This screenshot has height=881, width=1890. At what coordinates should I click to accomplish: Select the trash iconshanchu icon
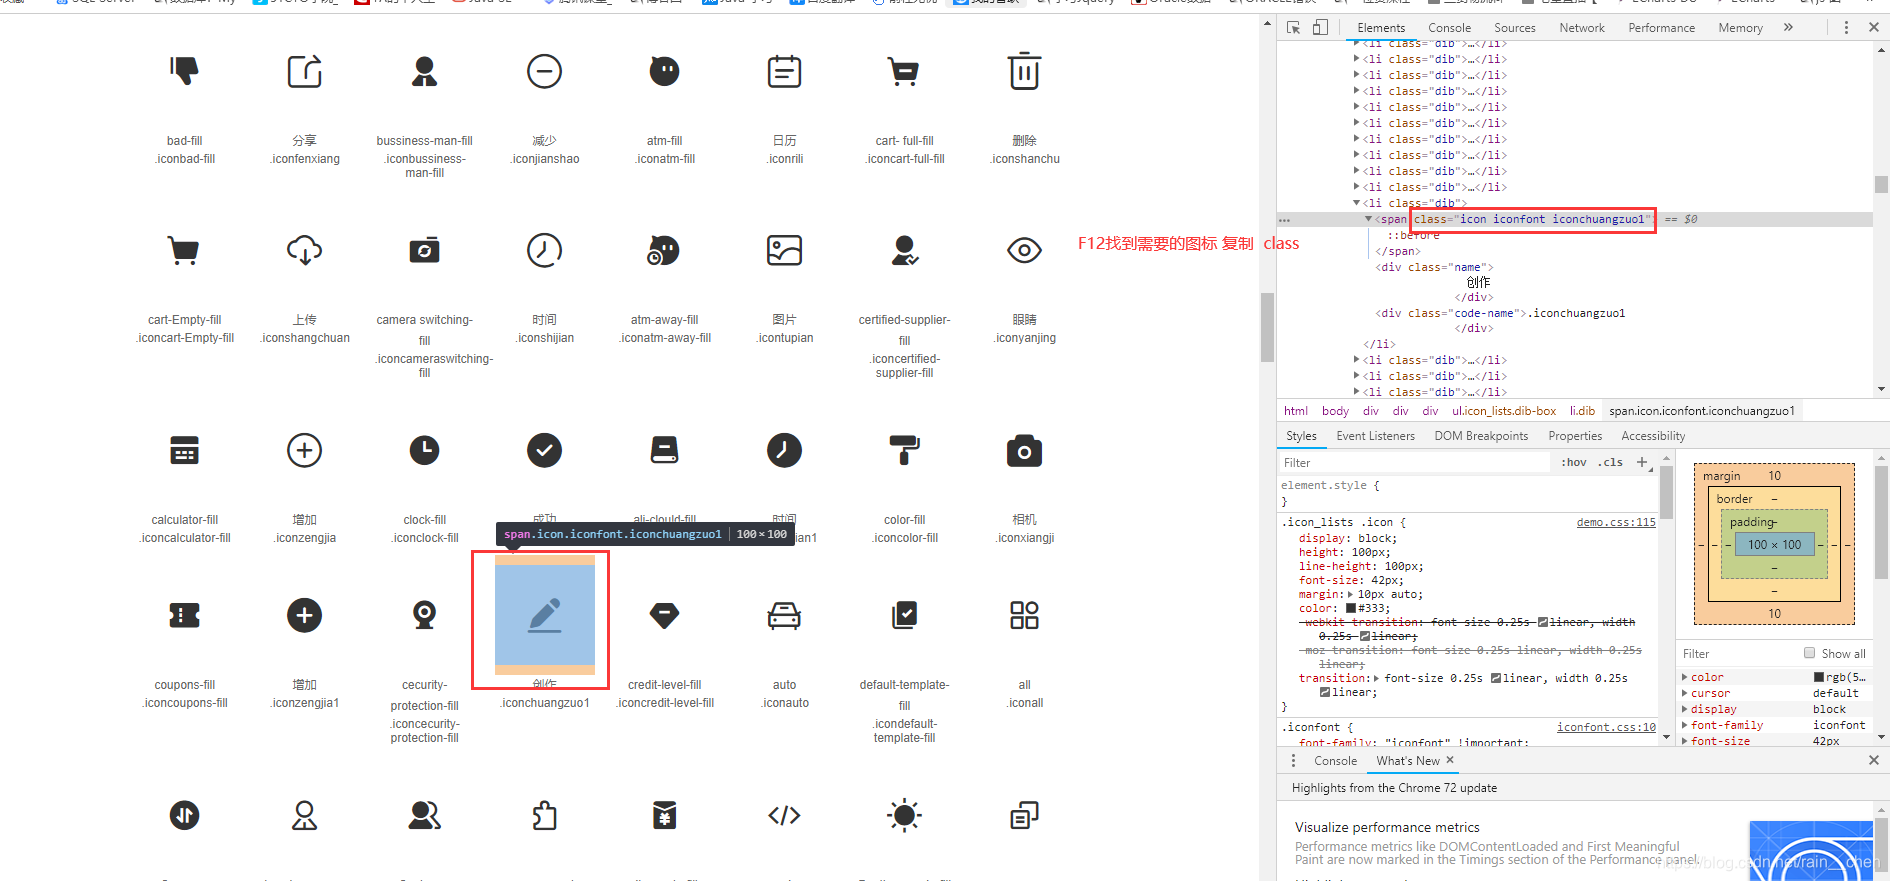point(1024,71)
